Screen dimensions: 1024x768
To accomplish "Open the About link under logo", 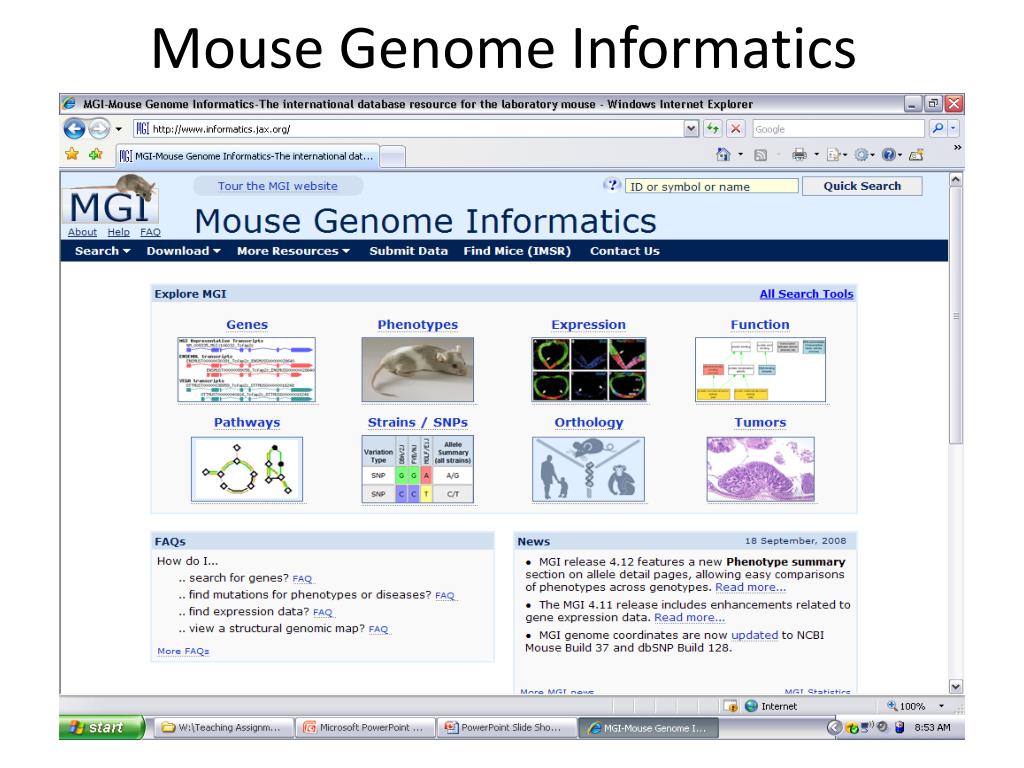I will click(x=82, y=232).
